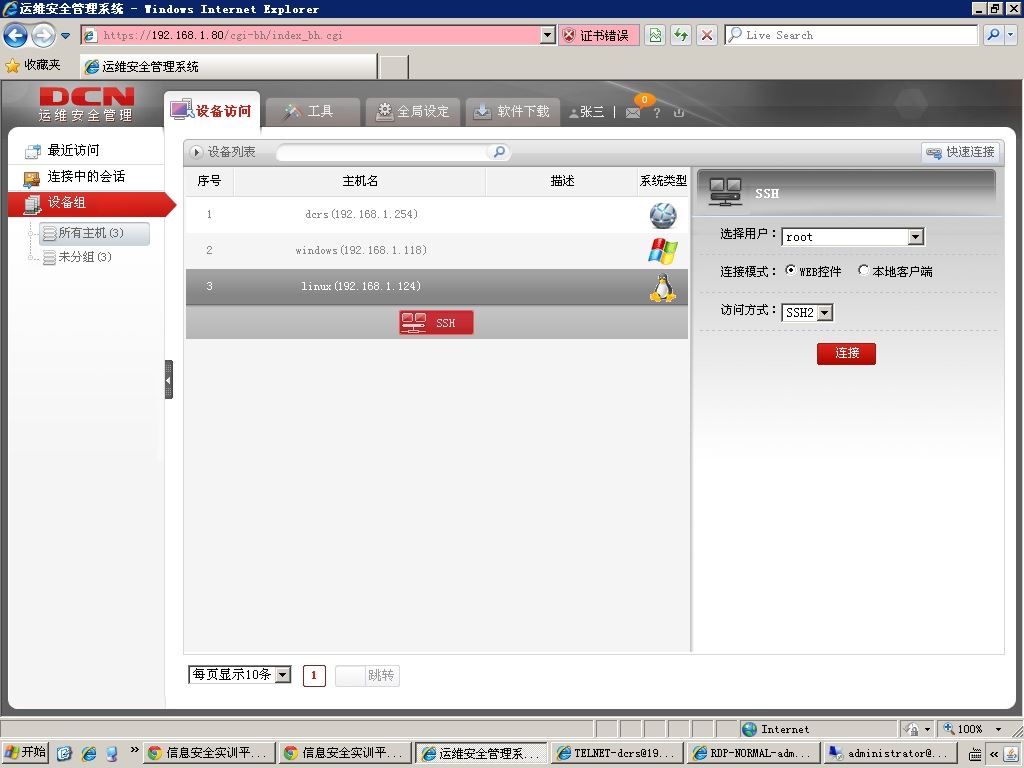
Task: Click the network device globe icon
Action: 663,215
